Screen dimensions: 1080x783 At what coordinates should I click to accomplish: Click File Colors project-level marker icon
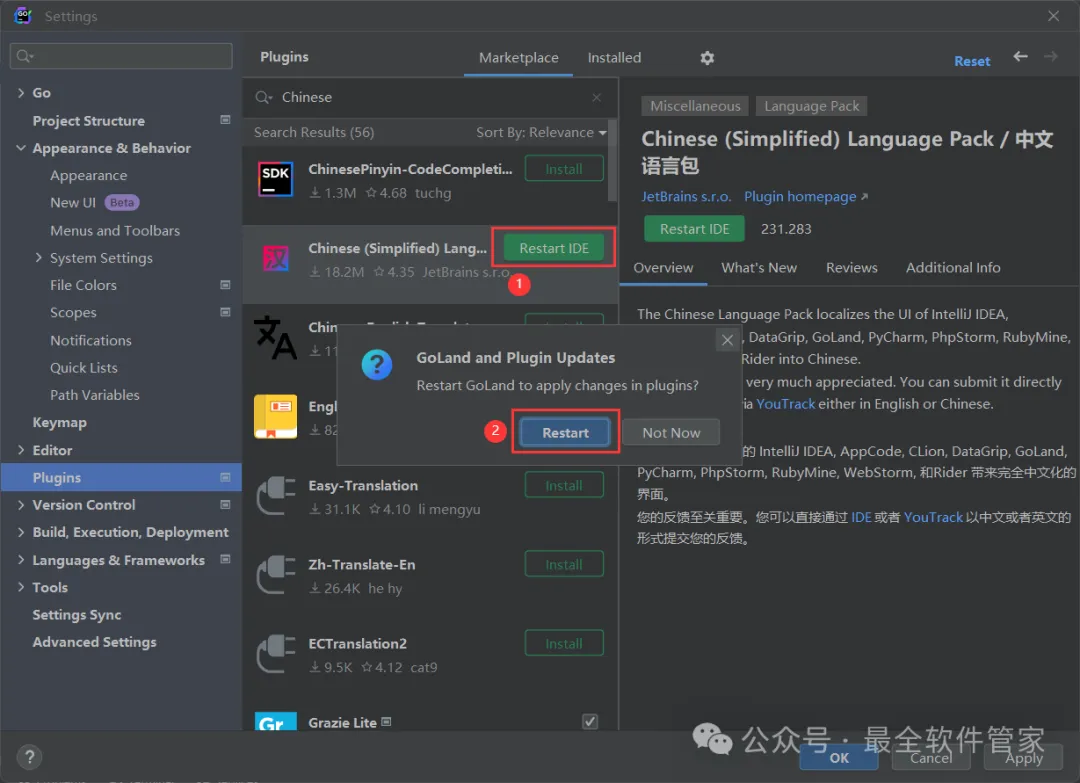pos(225,284)
